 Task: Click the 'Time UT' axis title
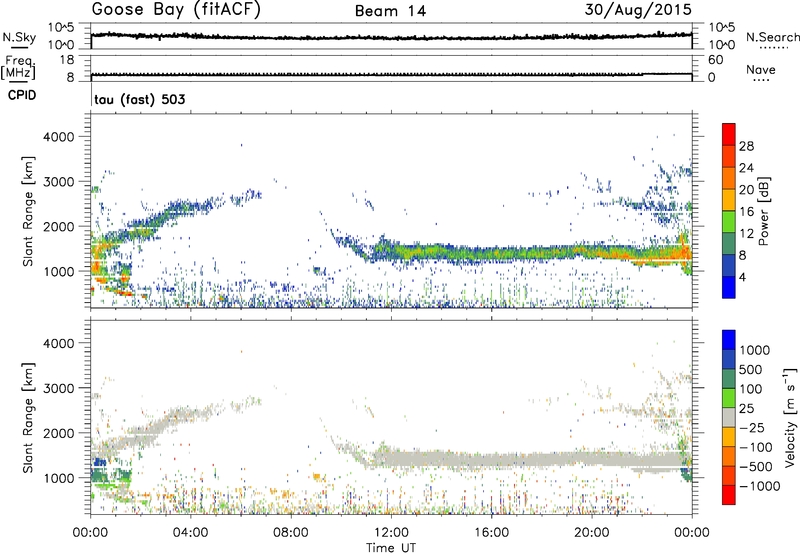391,547
